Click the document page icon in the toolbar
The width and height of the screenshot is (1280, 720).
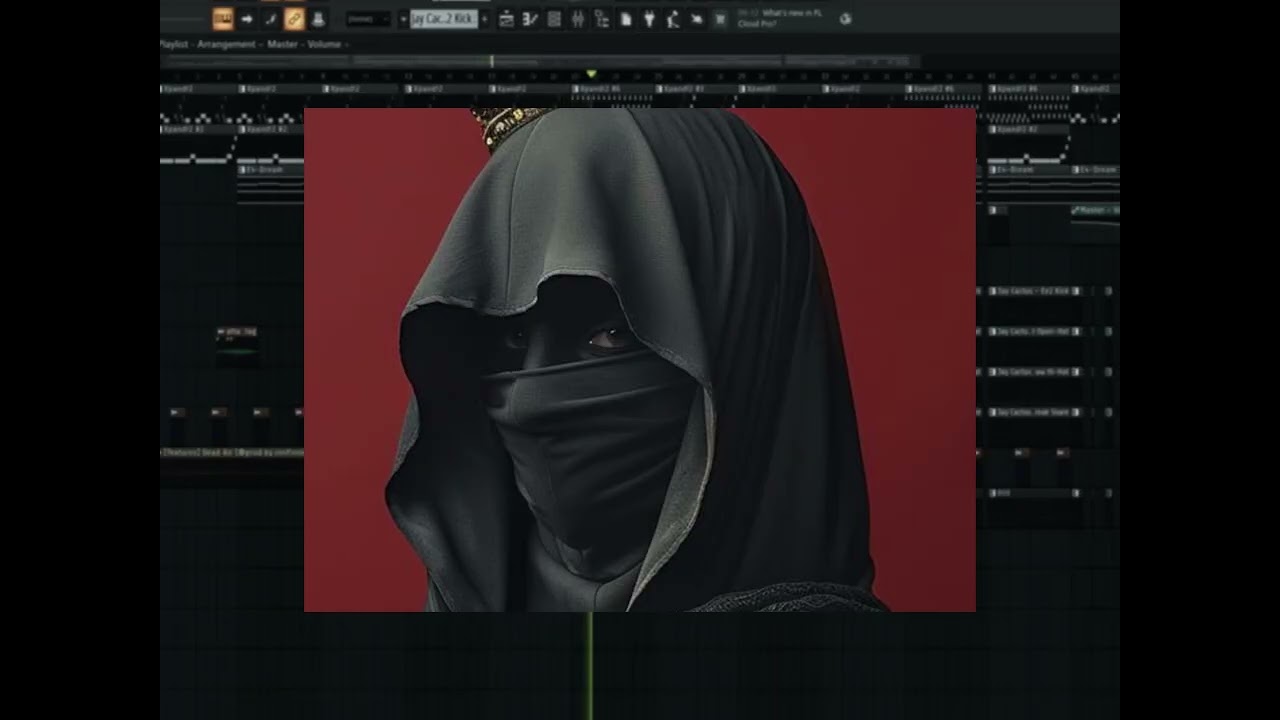point(626,18)
